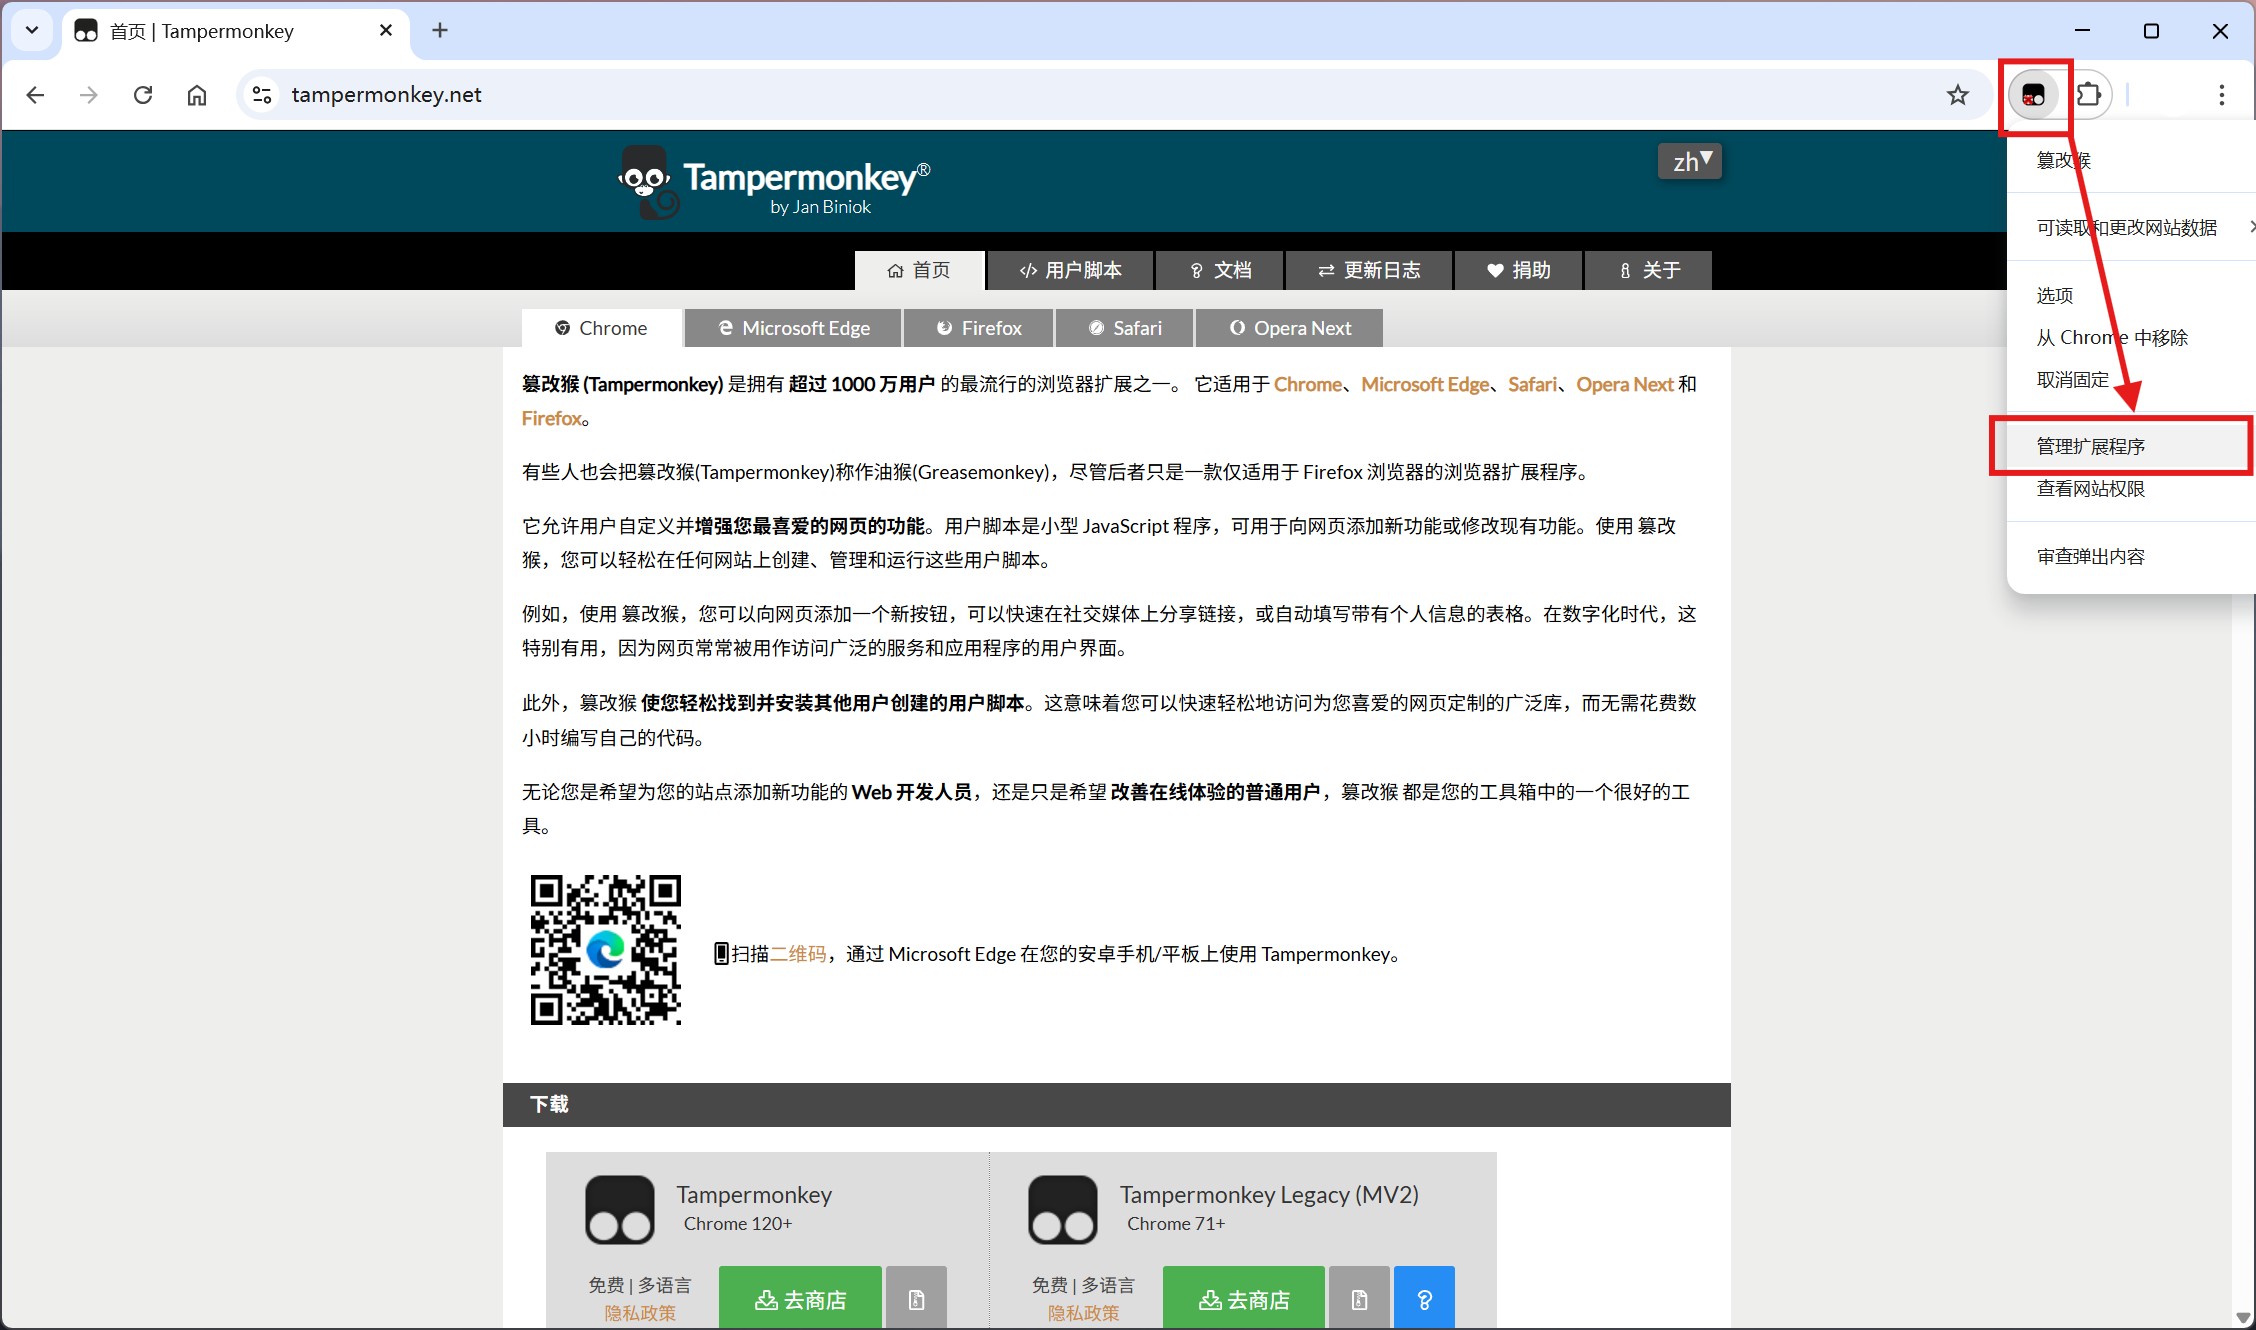Open the 捐助 navigation tab
This screenshot has height=1330, width=2256.
tap(1518, 270)
